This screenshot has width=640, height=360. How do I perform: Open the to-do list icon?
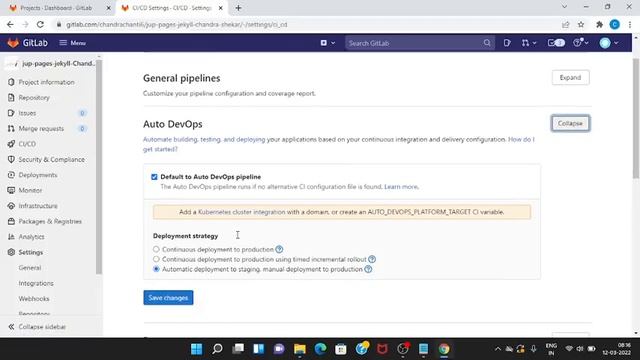(556, 43)
